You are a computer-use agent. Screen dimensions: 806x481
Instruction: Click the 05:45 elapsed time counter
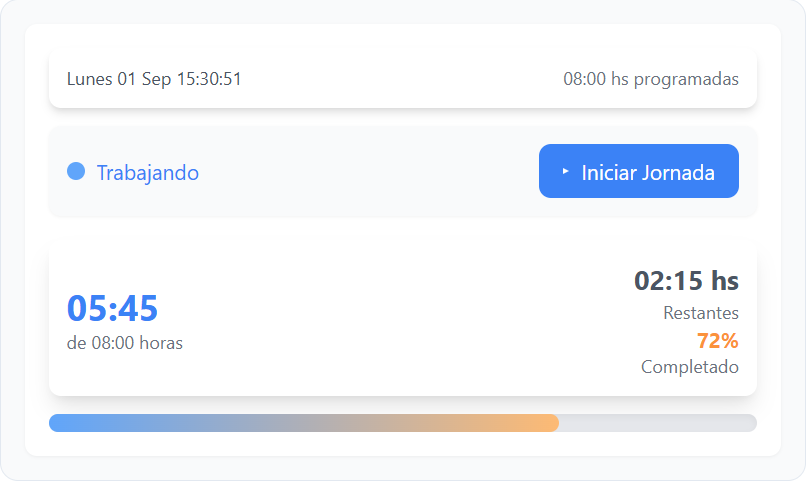(112, 308)
